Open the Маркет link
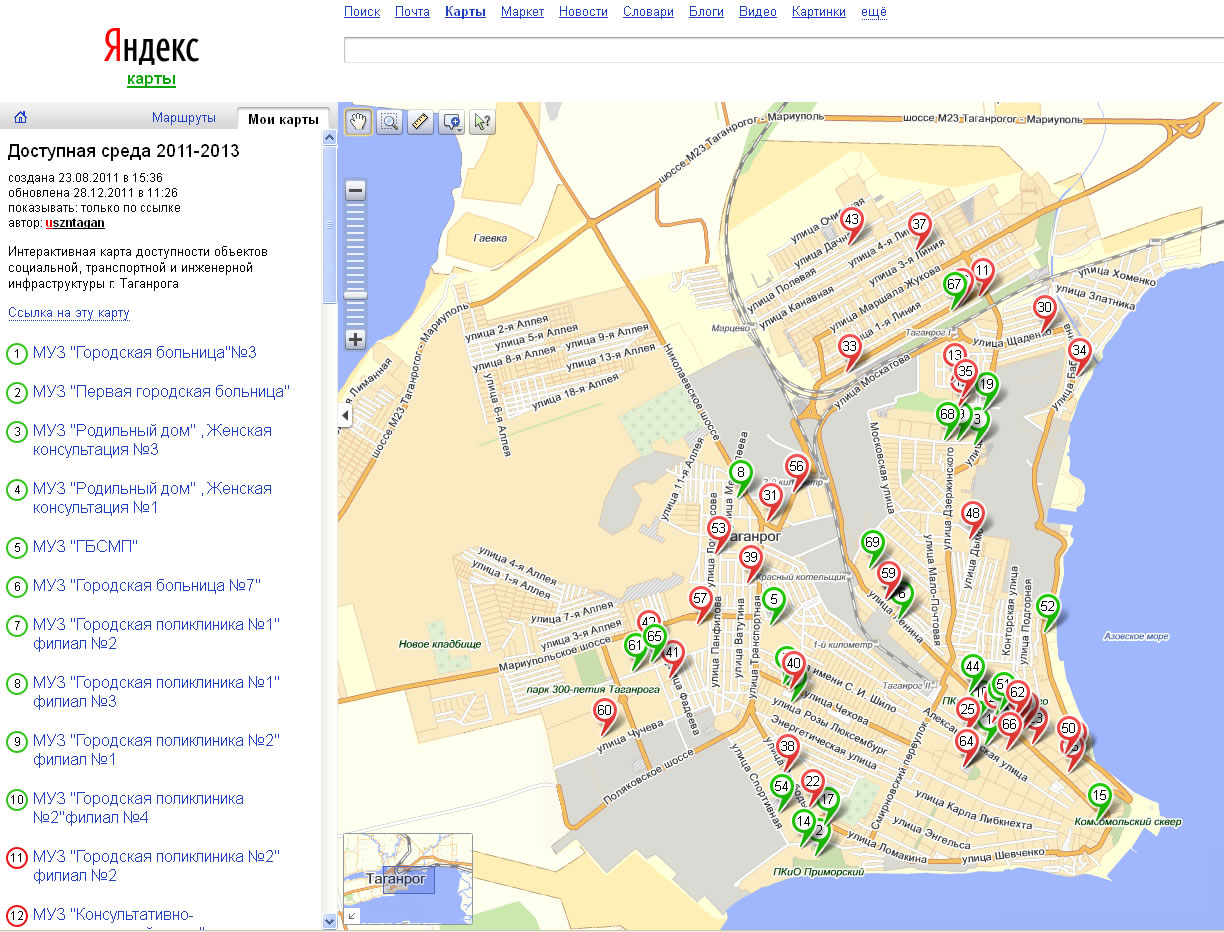This screenshot has height=932, width=1224. click(x=522, y=12)
